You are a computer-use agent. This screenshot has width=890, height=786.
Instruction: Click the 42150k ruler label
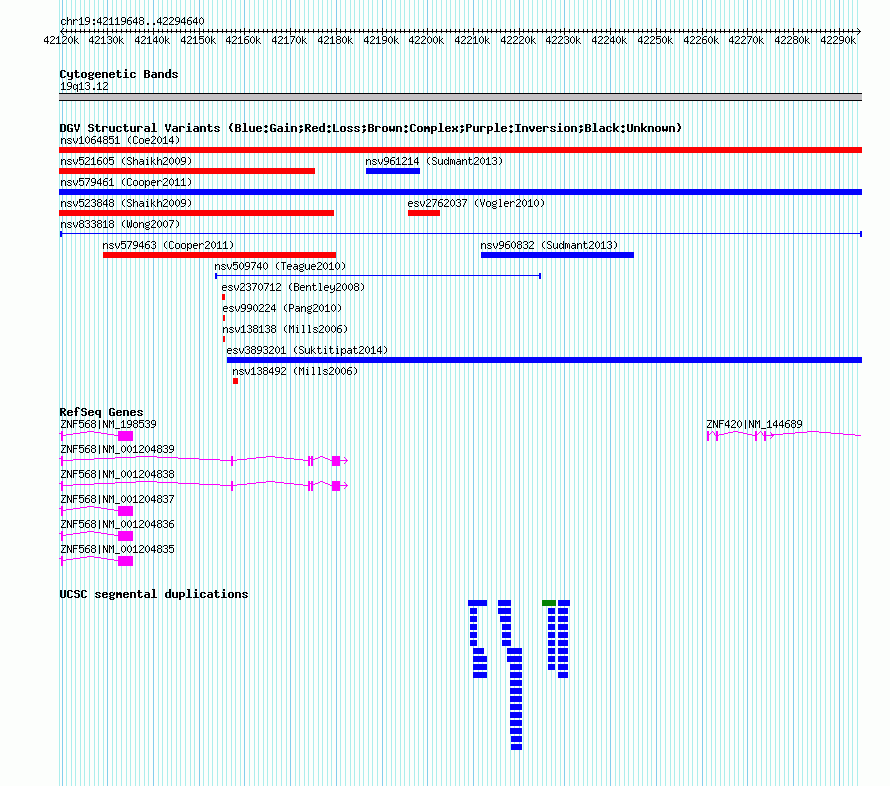coord(198,40)
